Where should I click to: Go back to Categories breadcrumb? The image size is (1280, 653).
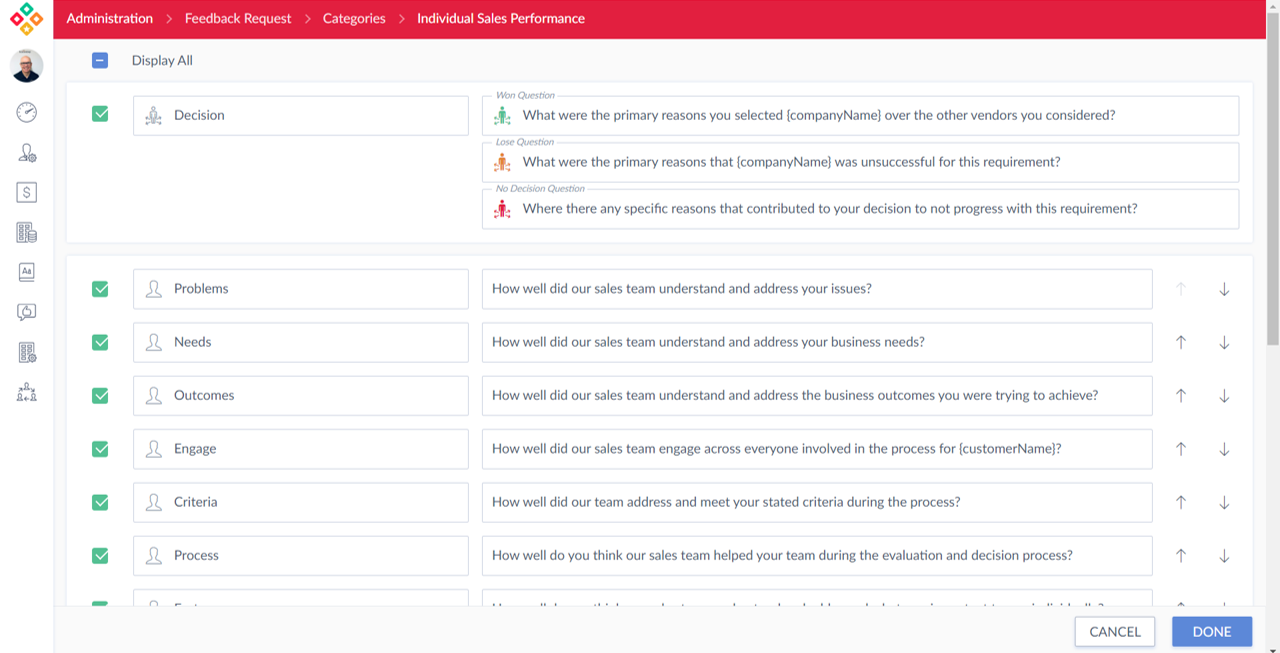(x=354, y=18)
